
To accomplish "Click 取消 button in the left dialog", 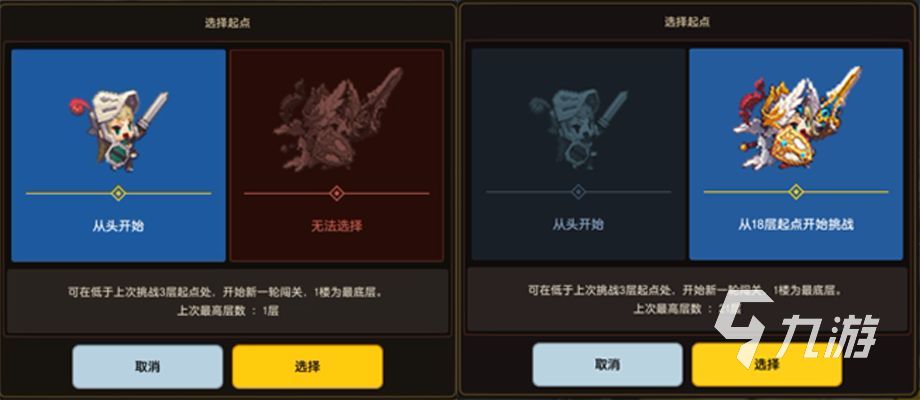I will 147,367.
